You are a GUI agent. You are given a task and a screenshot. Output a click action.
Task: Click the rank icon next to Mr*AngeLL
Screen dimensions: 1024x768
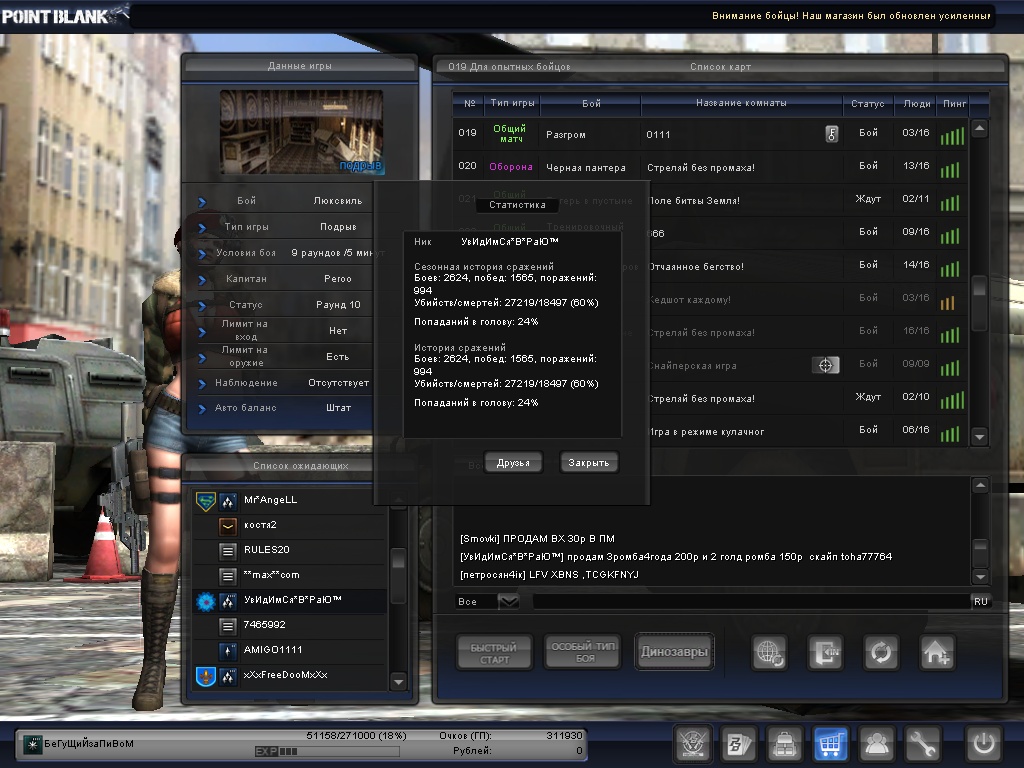click(228, 501)
